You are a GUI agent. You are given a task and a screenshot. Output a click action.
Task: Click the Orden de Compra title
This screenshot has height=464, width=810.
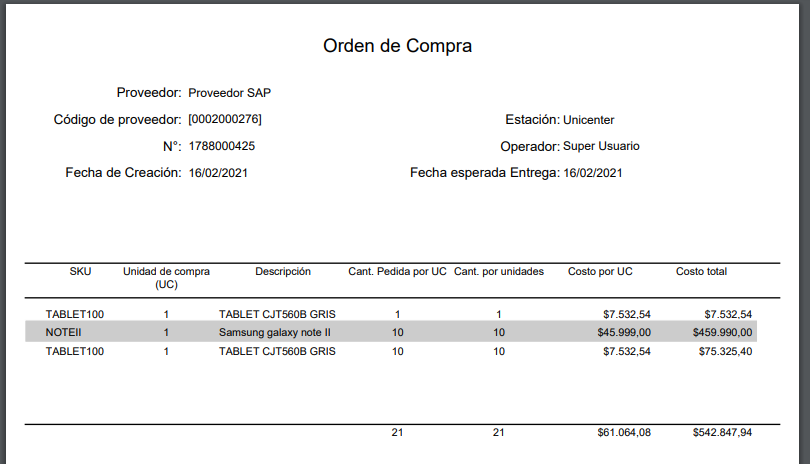(x=397, y=46)
